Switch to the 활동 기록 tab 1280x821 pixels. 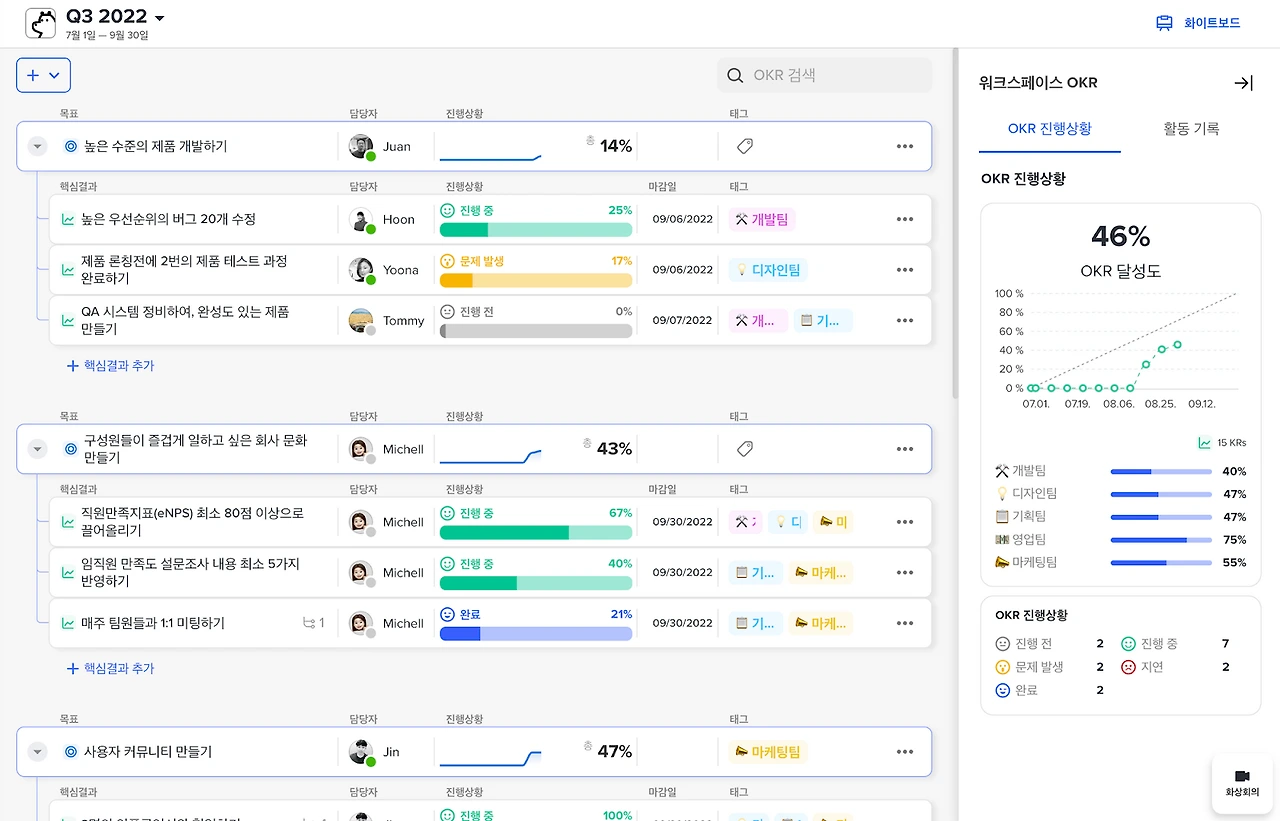[1191, 129]
